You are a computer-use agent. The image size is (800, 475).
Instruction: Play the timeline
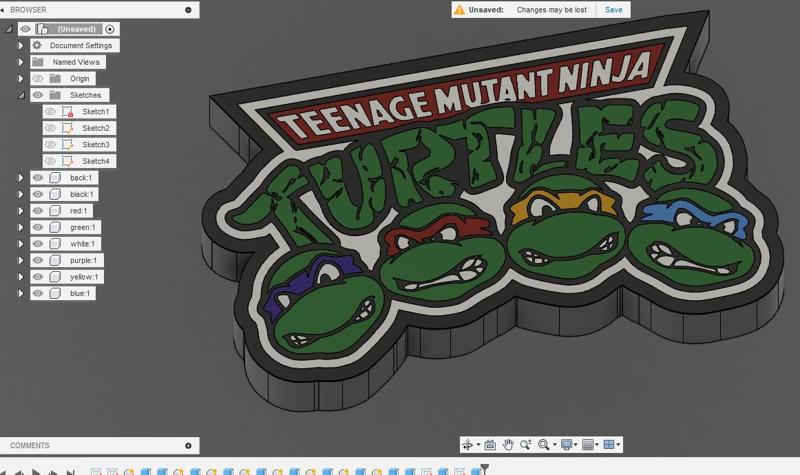point(36,472)
